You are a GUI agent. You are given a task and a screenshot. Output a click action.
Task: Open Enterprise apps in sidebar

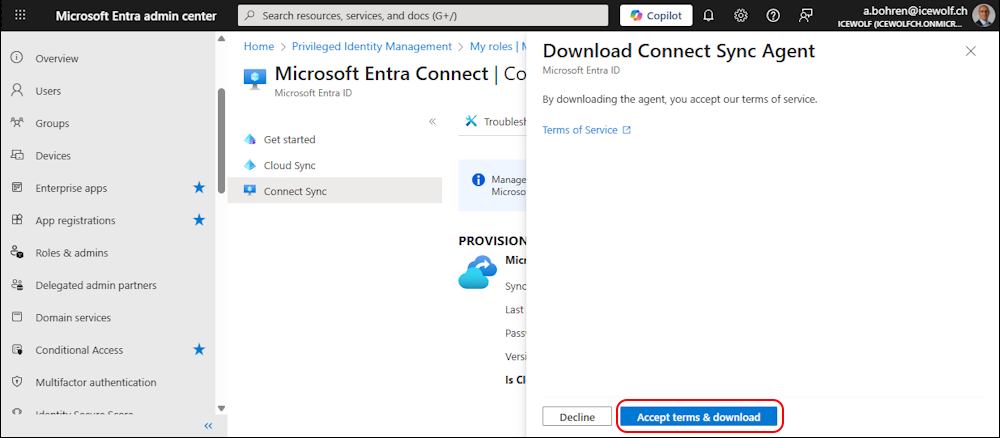coord(71,188)
